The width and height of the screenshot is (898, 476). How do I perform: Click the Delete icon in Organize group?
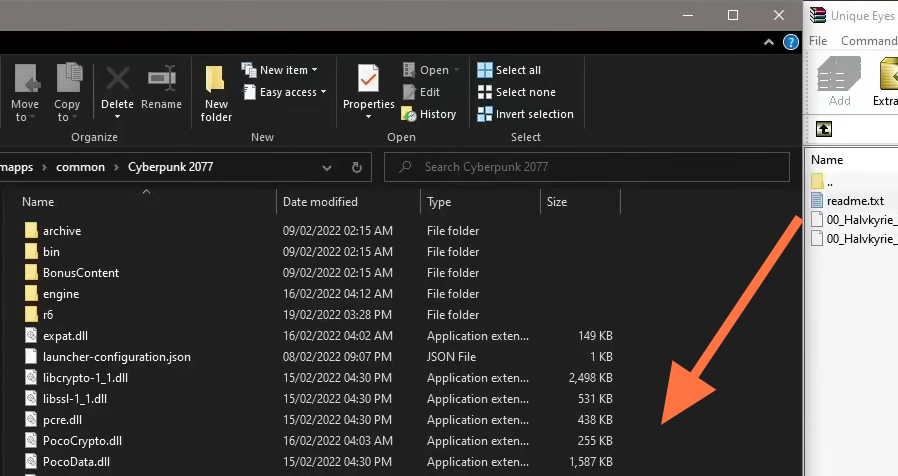pos(117,78)
